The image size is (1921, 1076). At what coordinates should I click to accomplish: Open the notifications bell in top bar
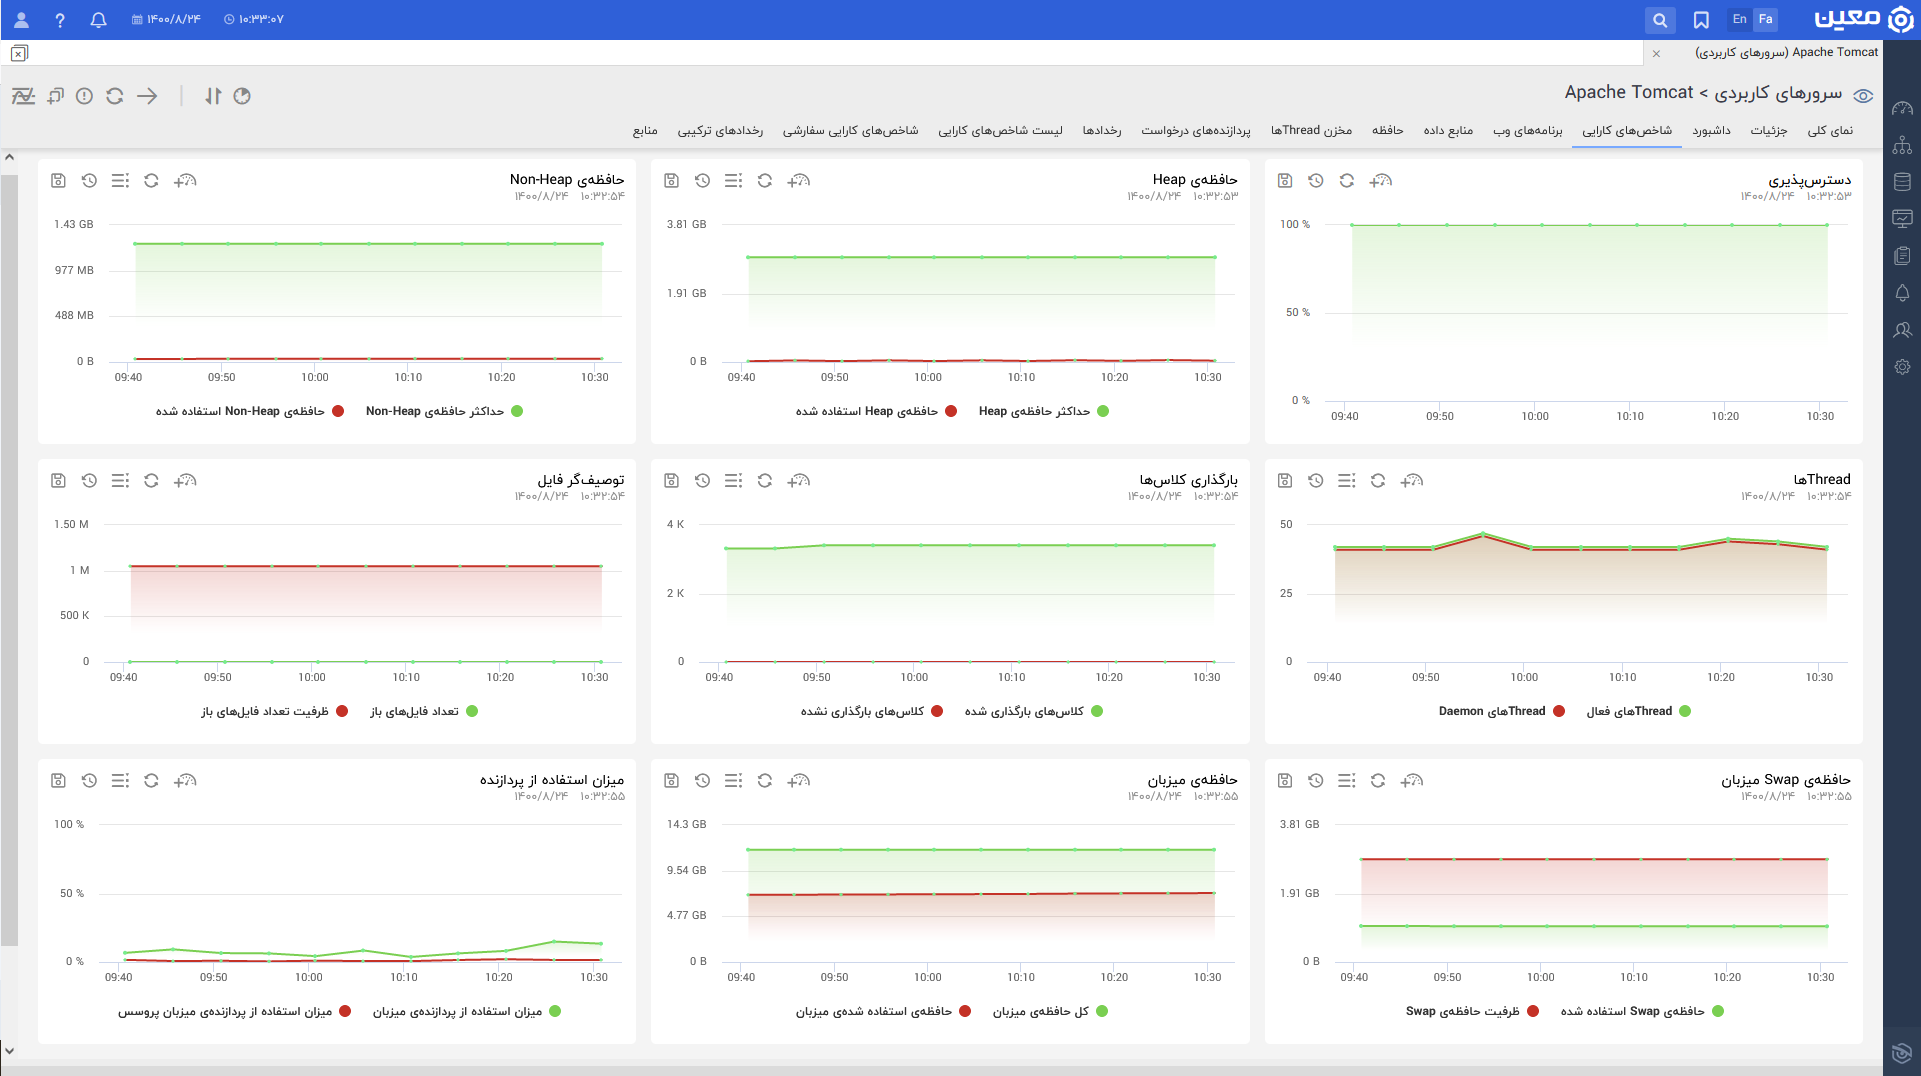98,20
